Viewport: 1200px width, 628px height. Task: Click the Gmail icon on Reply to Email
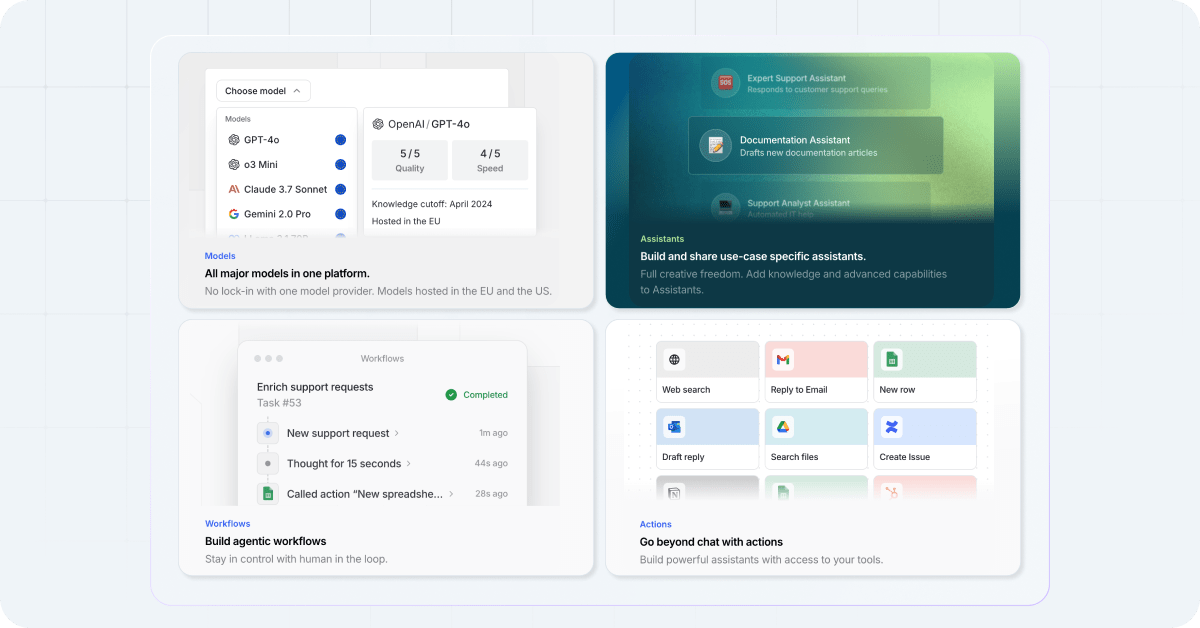click(785, 359)
